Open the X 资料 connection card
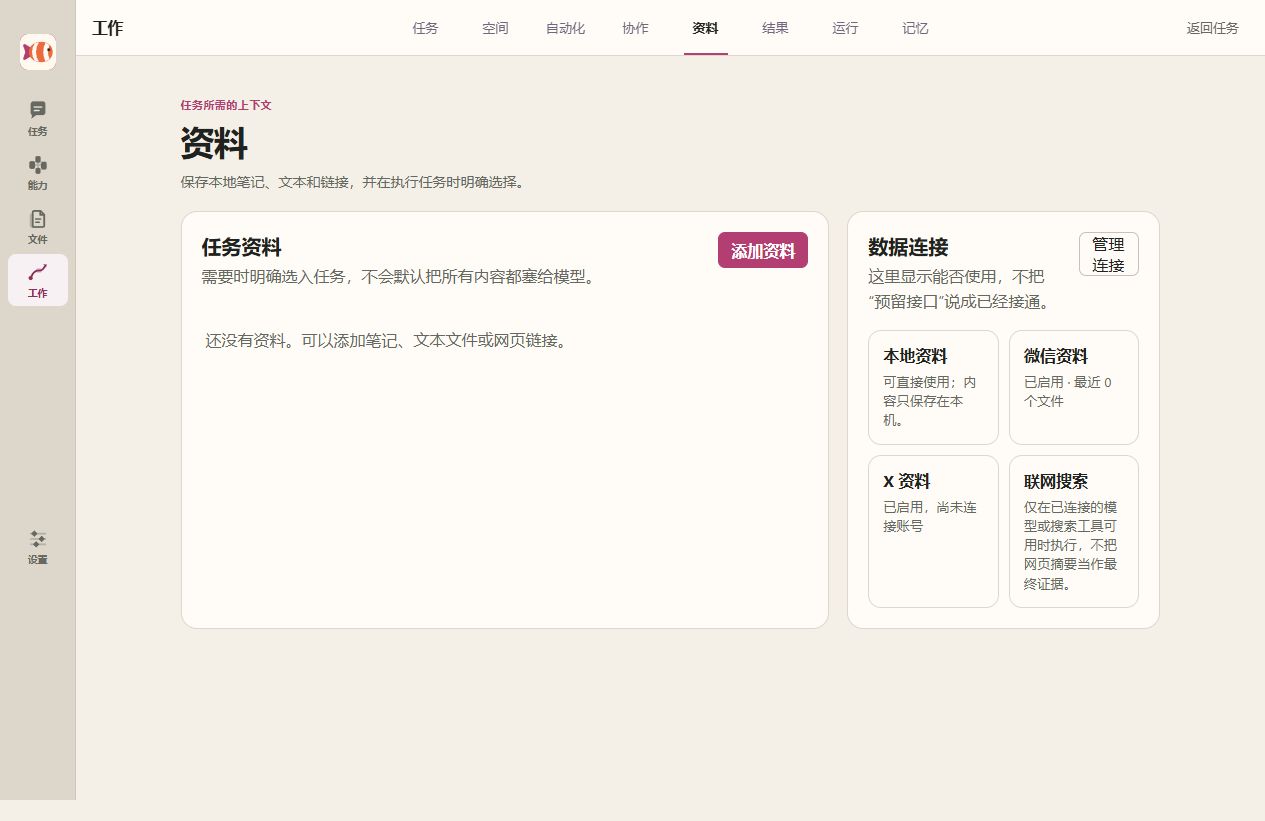Viewport: 1265px width, 821px height. [933, 531]
